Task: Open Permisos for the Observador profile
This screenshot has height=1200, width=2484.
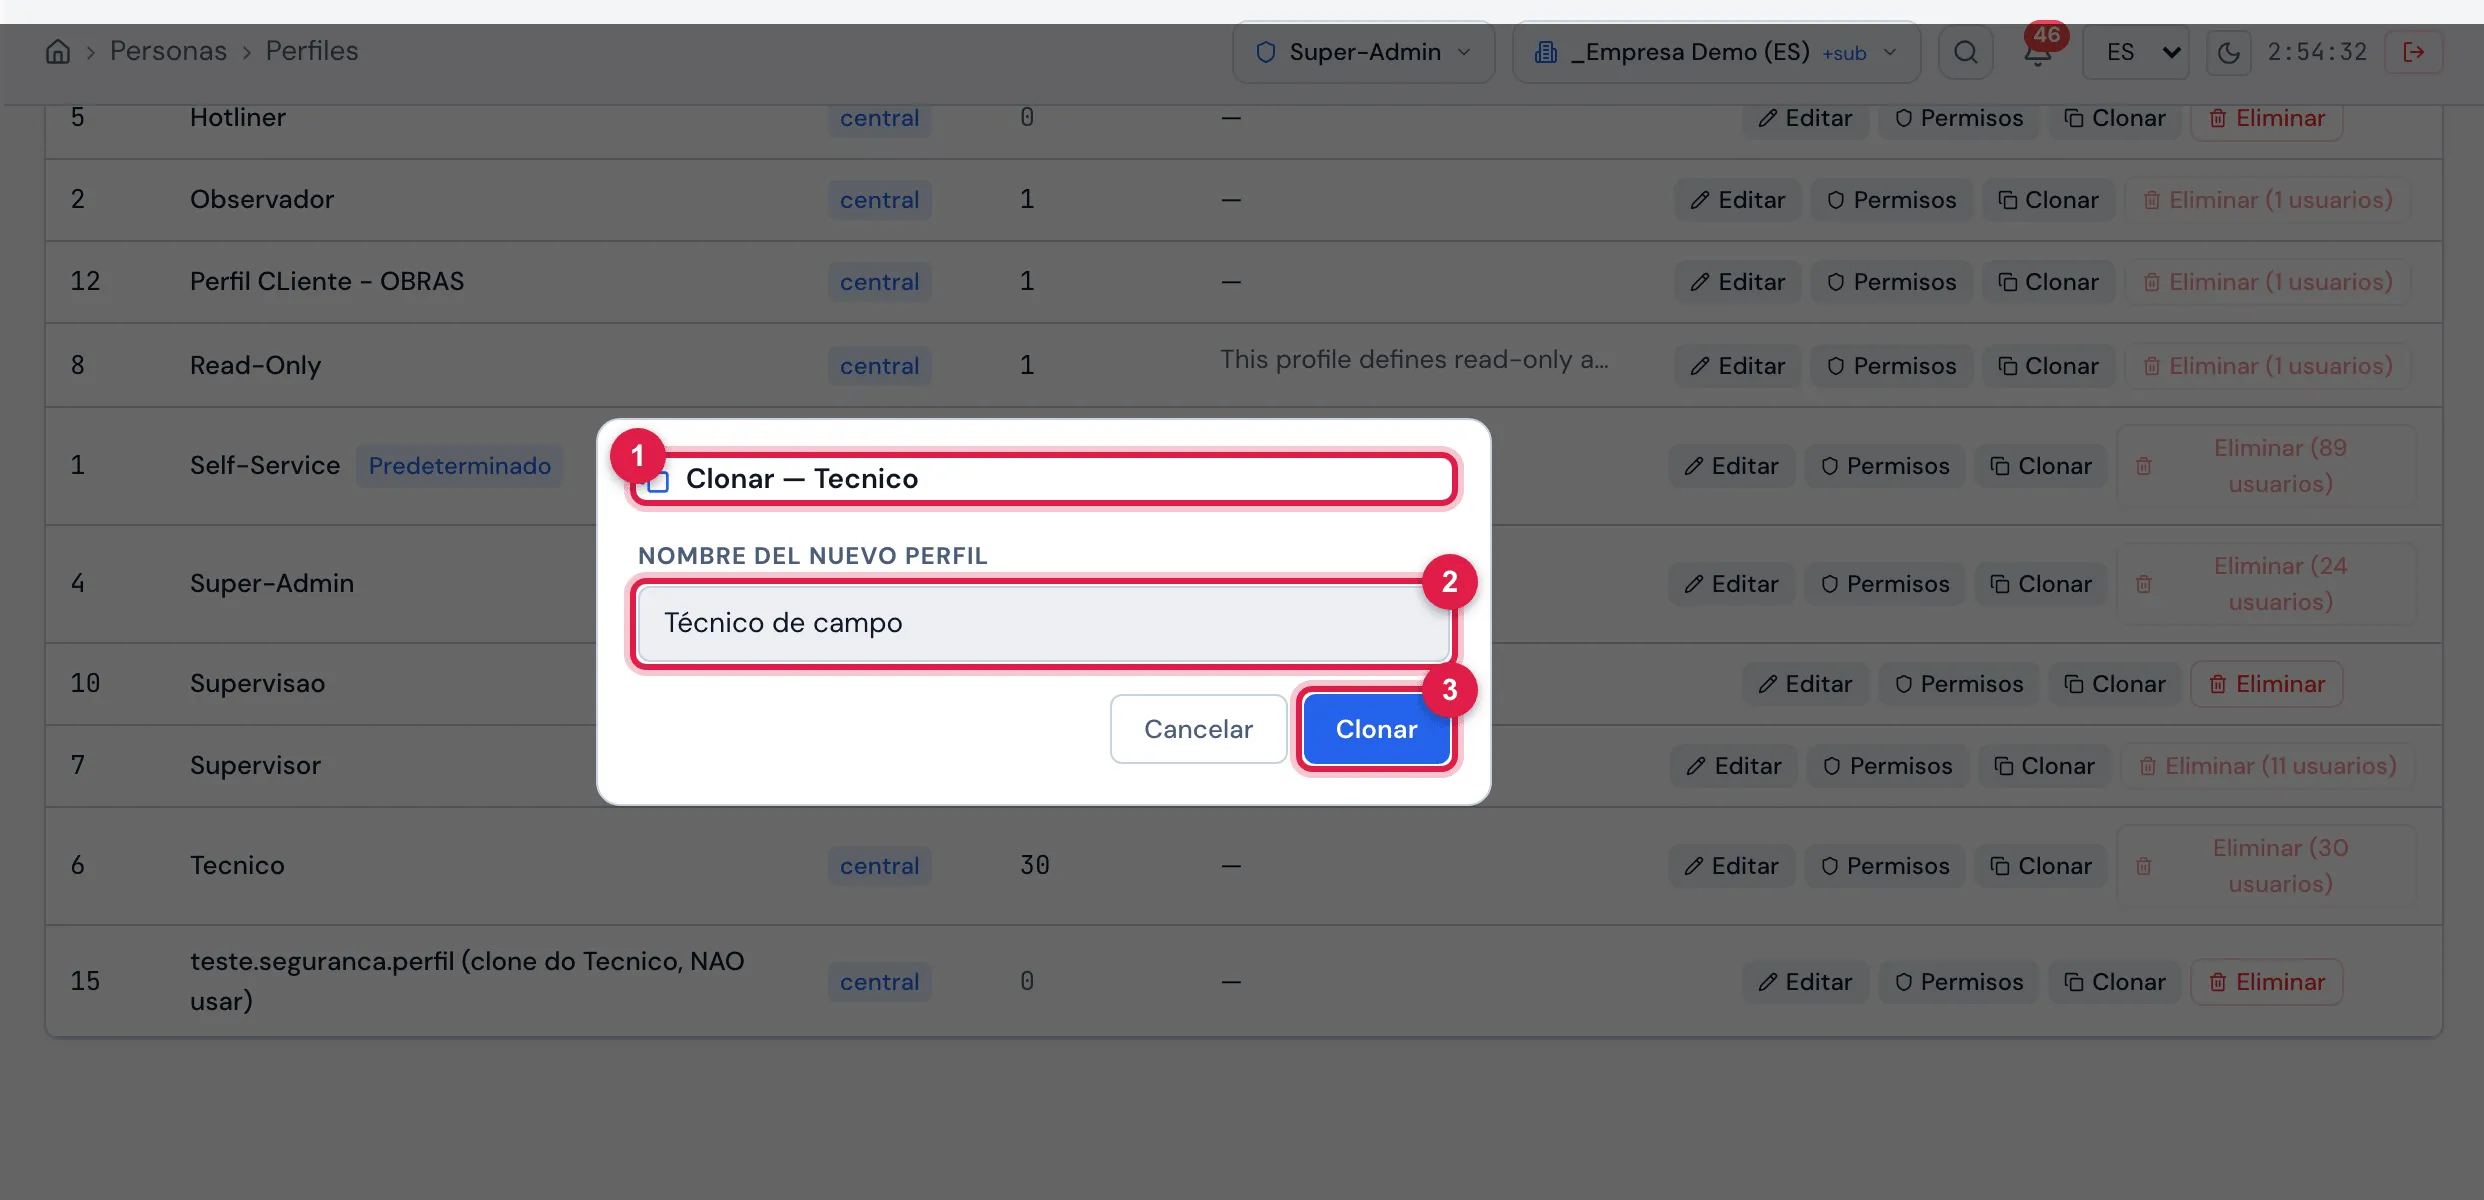Action: (x=1892, y=200)
